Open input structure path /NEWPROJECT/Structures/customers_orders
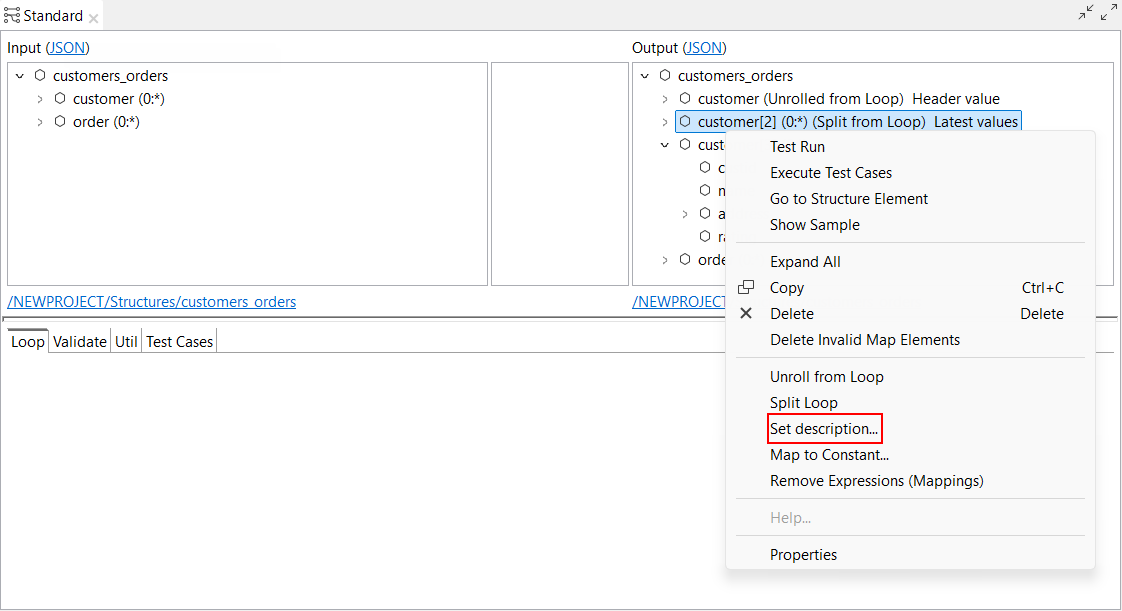Screen dimensions: 1122x611 [152, 302]
